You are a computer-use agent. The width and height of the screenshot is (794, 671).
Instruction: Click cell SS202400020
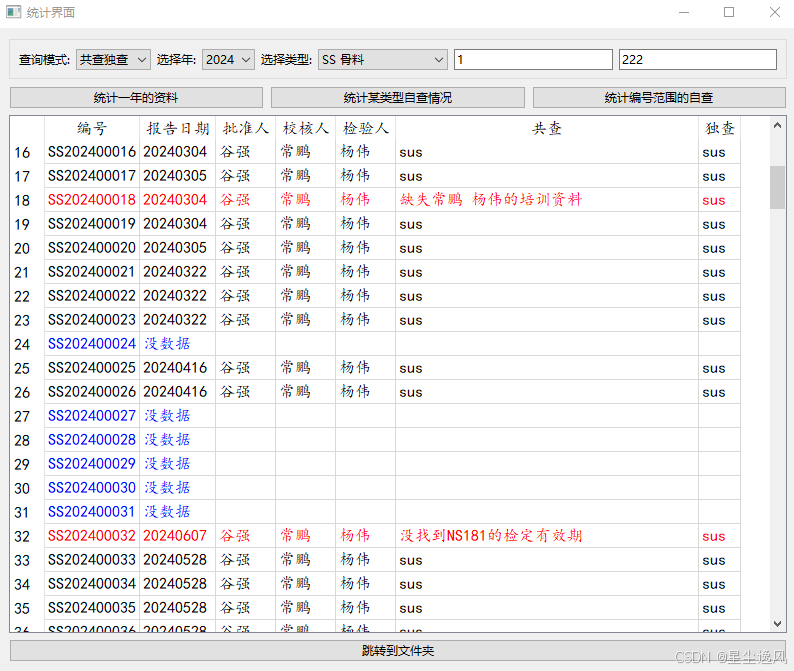[92, 248]
